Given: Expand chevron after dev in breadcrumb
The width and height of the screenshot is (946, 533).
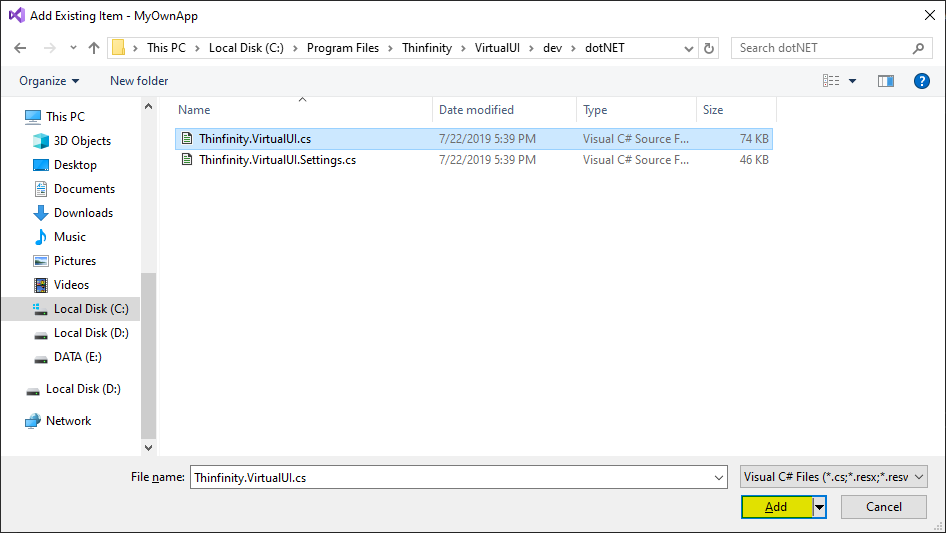Looking at the screenshot, I should [573, 48].
